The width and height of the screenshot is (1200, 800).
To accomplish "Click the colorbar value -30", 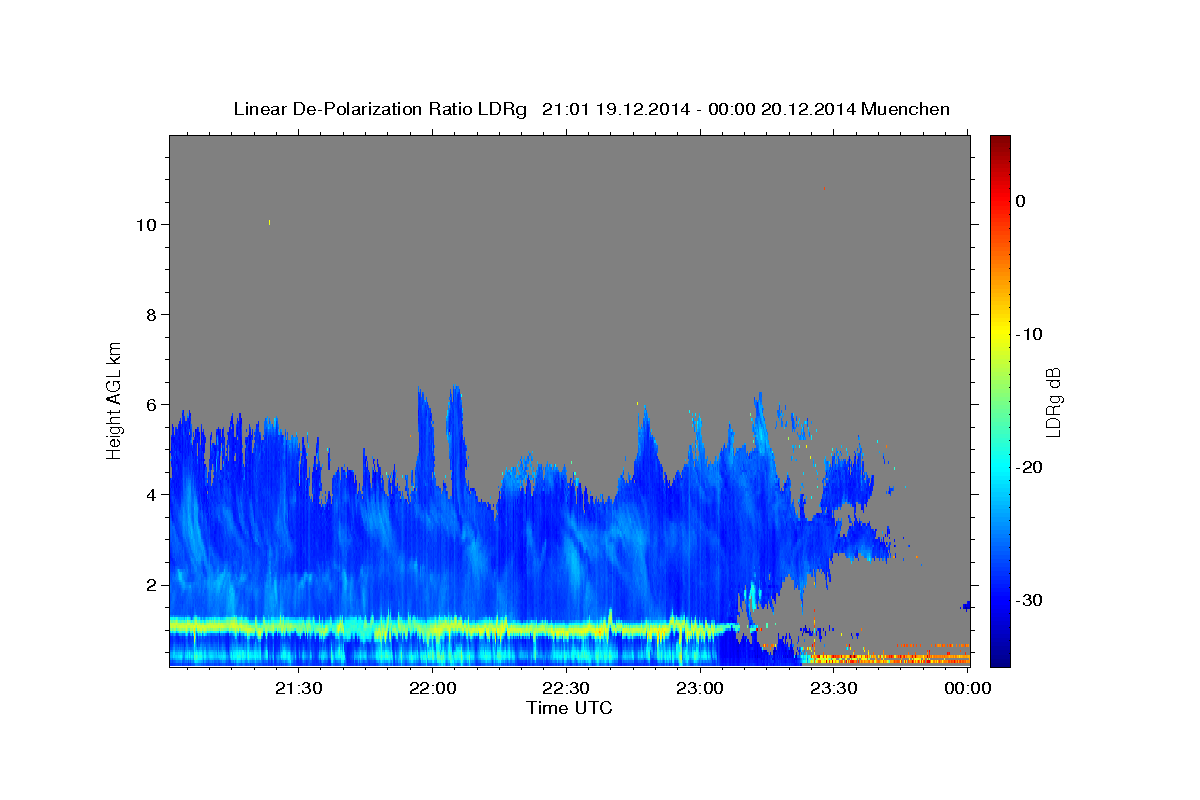I will point(1029,600).
